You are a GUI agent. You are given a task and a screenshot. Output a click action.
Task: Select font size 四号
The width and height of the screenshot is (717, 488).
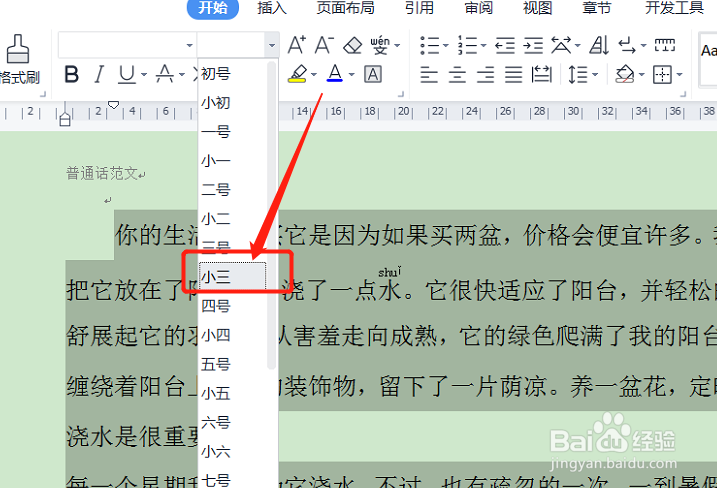[232, 306]
